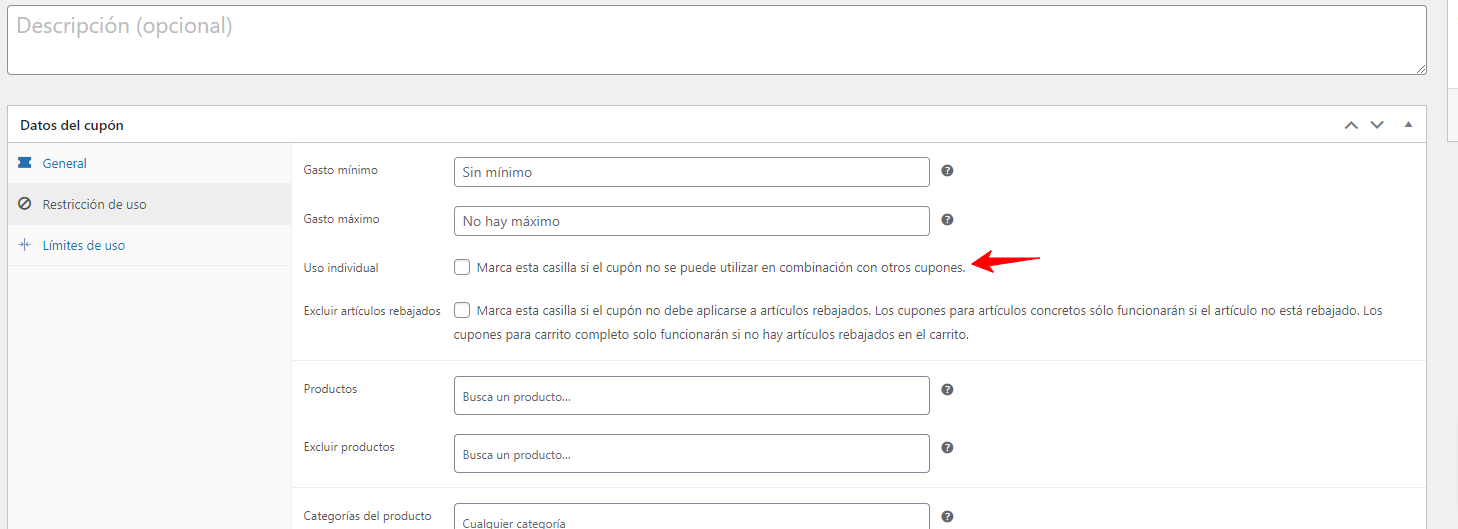Click the Restricción de uso prohibition icon

tap(25, 204)
